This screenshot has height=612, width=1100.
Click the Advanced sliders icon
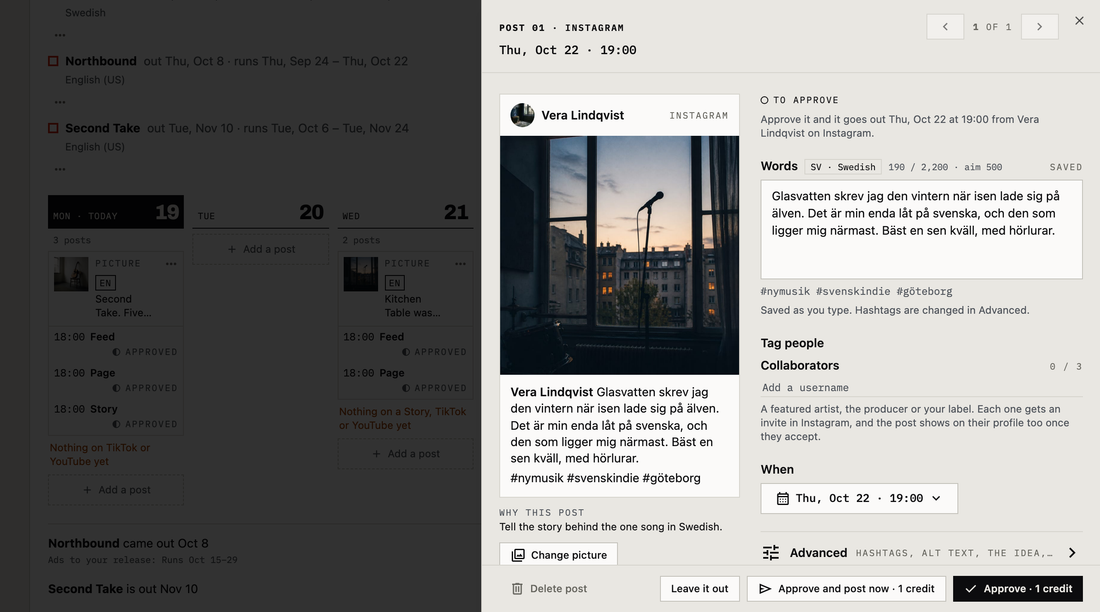pyautogui.click(x=771, y=553)
